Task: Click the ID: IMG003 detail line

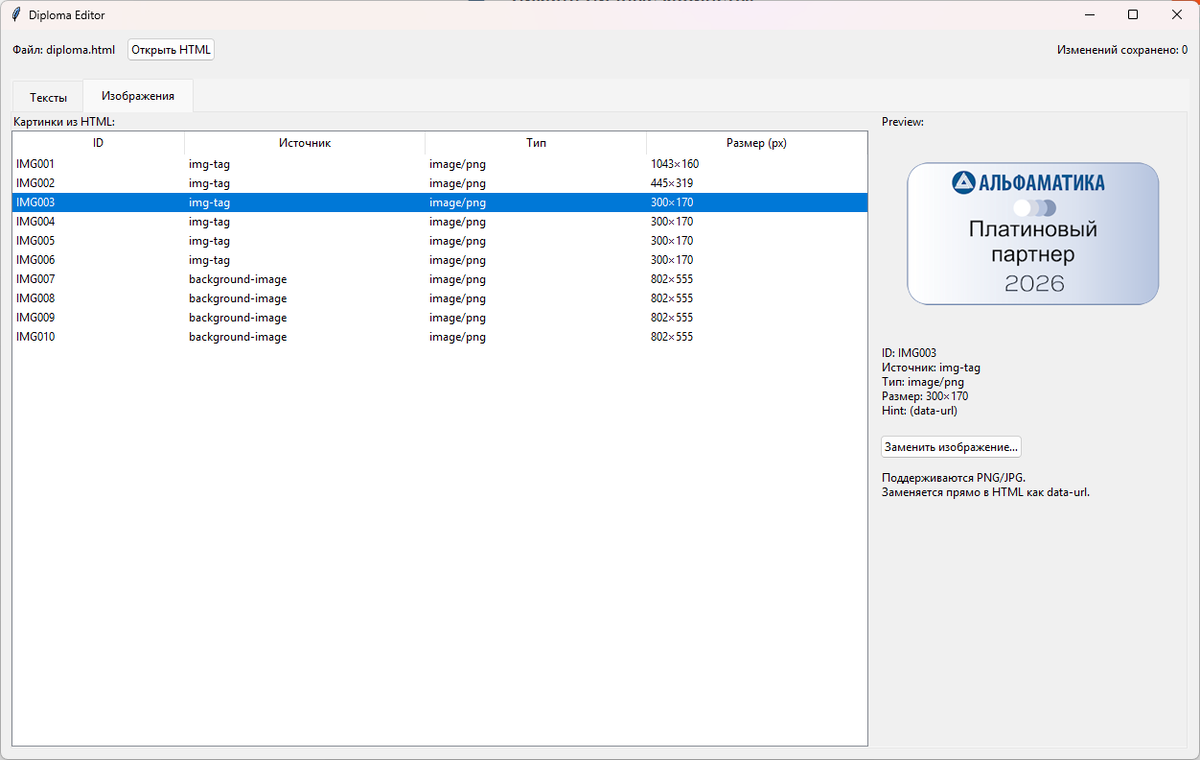Action: [x=909, y=353]
